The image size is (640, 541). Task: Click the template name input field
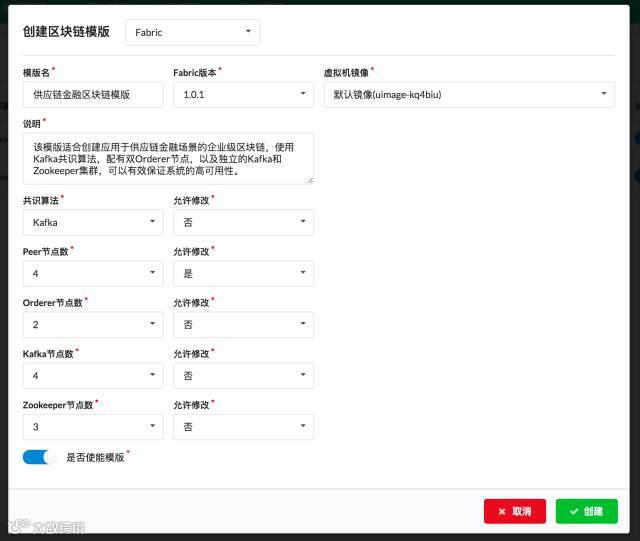93,95
